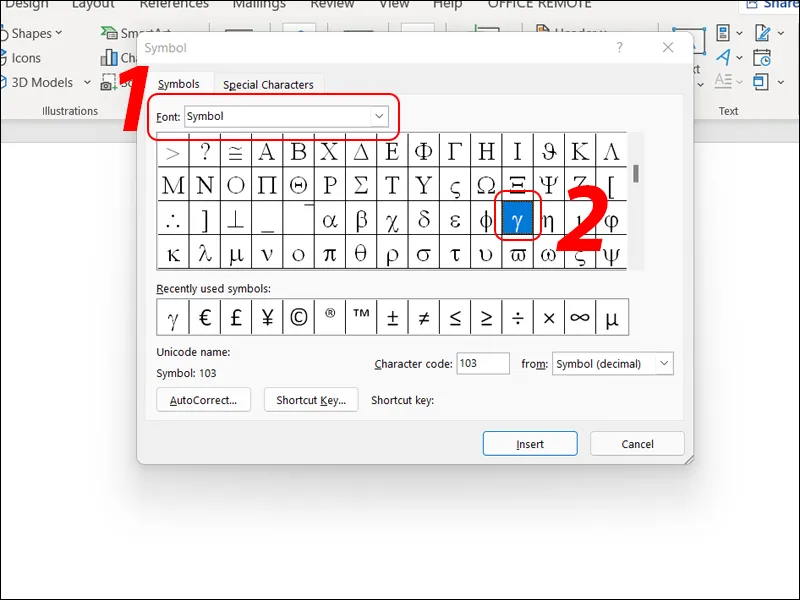Image resolution: width=800 pixels, height=600 pixels.
Task: Pick capital Pi Π symbol
Action: [x=267, y=185]
